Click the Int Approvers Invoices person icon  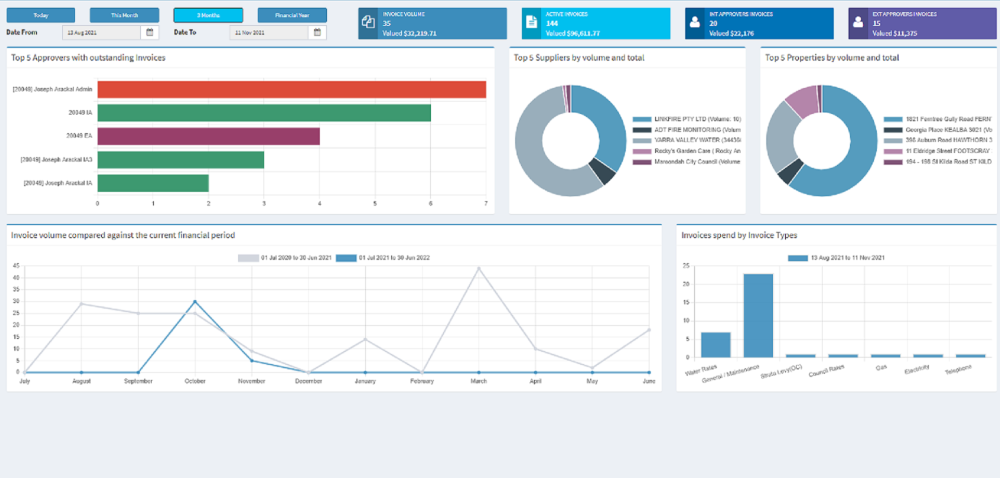[695, 22]
